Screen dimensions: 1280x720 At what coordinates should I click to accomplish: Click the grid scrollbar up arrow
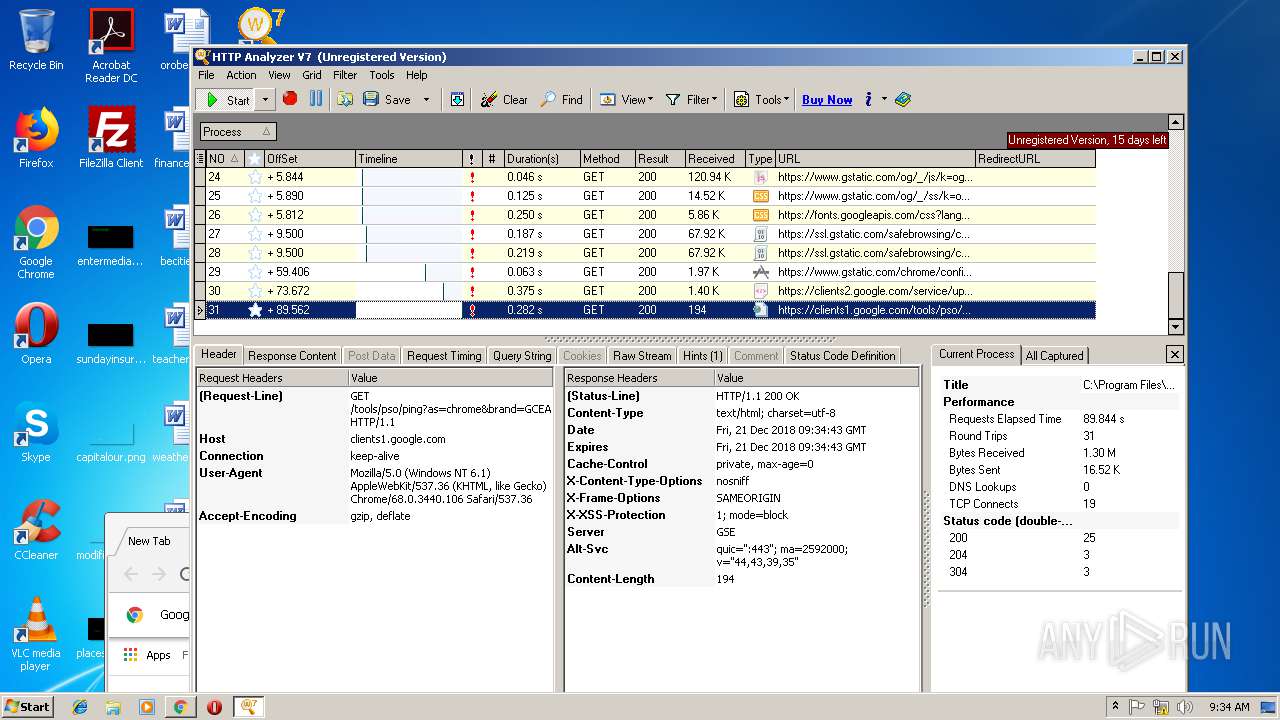[1176, 122]
